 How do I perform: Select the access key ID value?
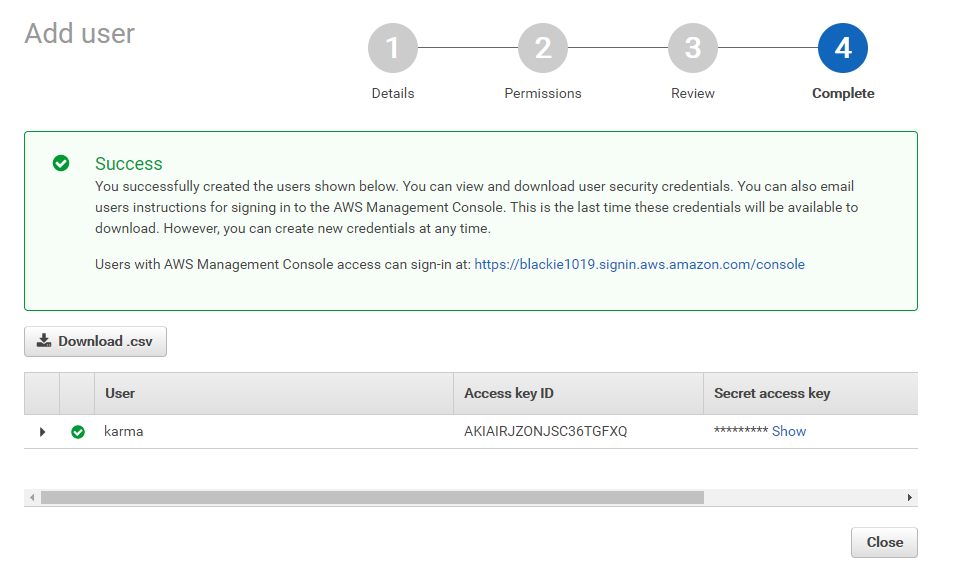pos(546,431)
